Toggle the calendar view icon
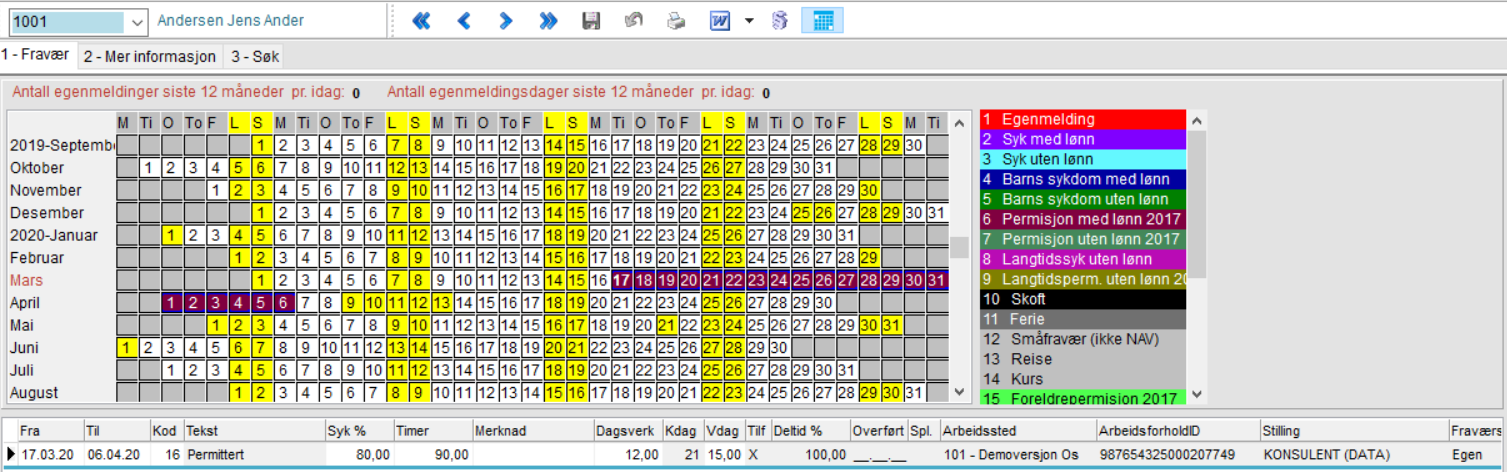Screen dimensions: 1507x472 click(x=823, y=20)
